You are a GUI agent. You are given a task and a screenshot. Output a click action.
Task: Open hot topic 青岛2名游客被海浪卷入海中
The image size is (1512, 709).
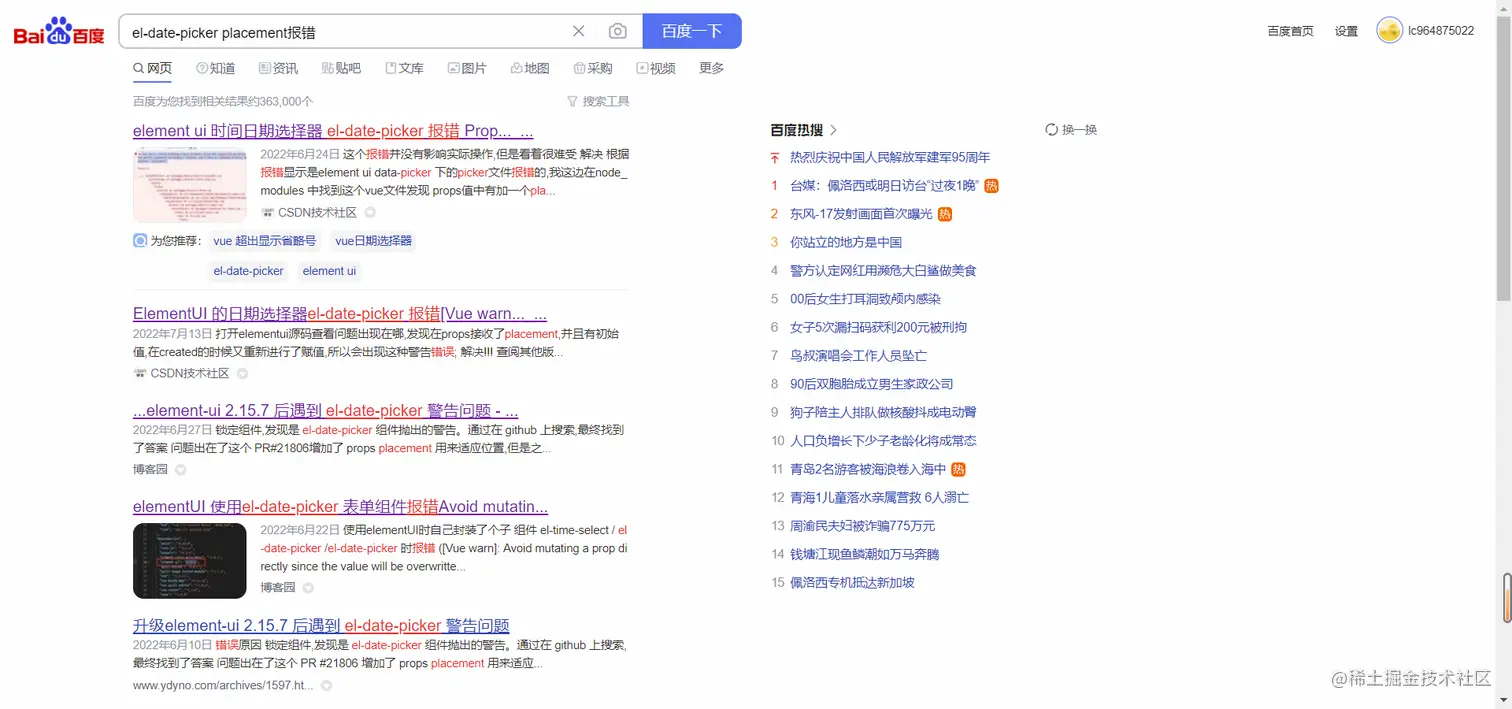click(x=868, y=469)
